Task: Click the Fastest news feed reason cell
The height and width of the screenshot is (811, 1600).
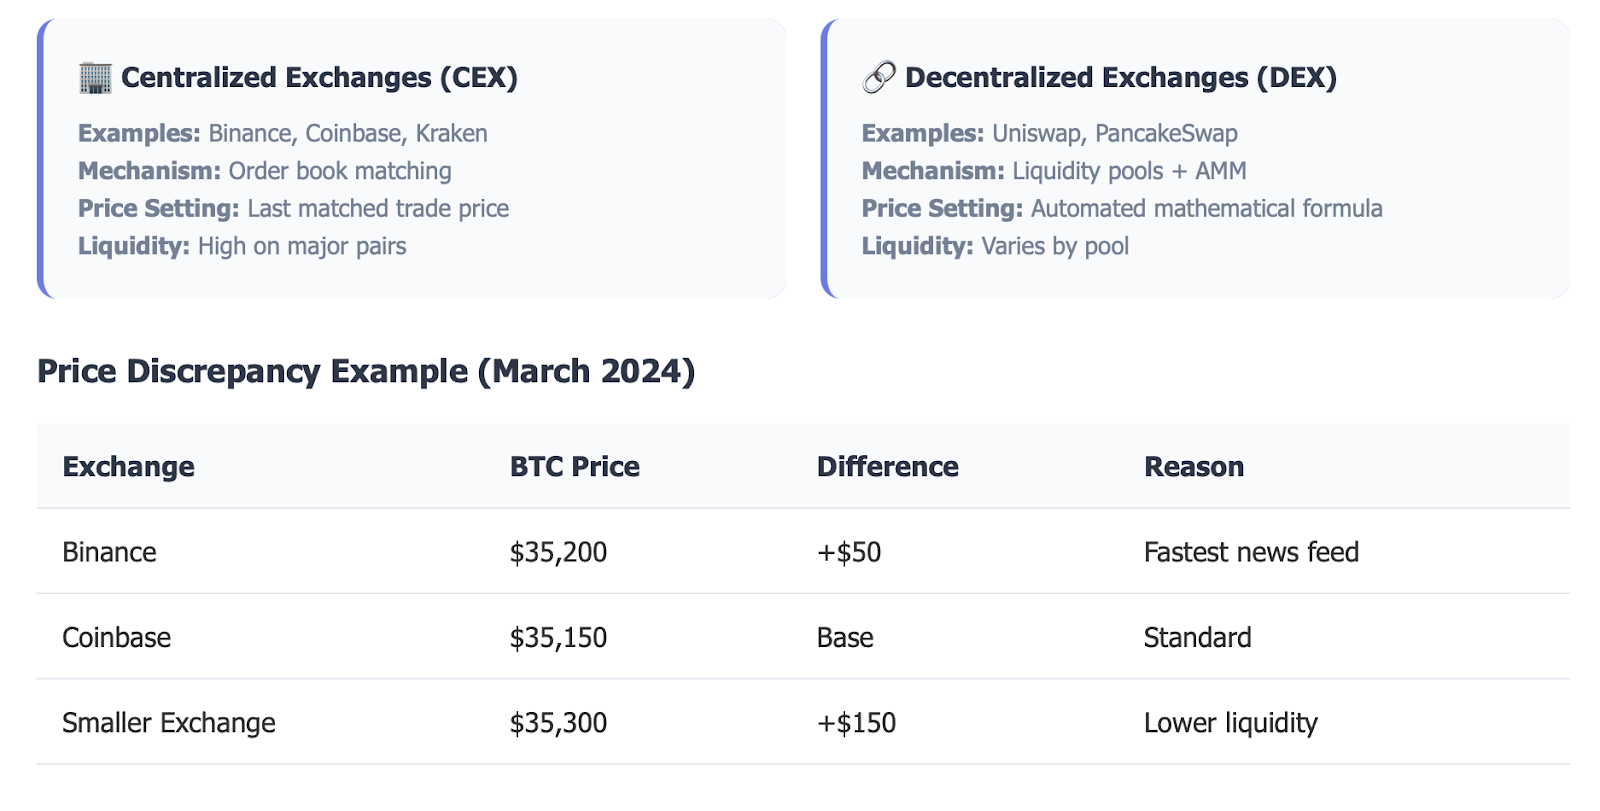Action: point(1250,552)
